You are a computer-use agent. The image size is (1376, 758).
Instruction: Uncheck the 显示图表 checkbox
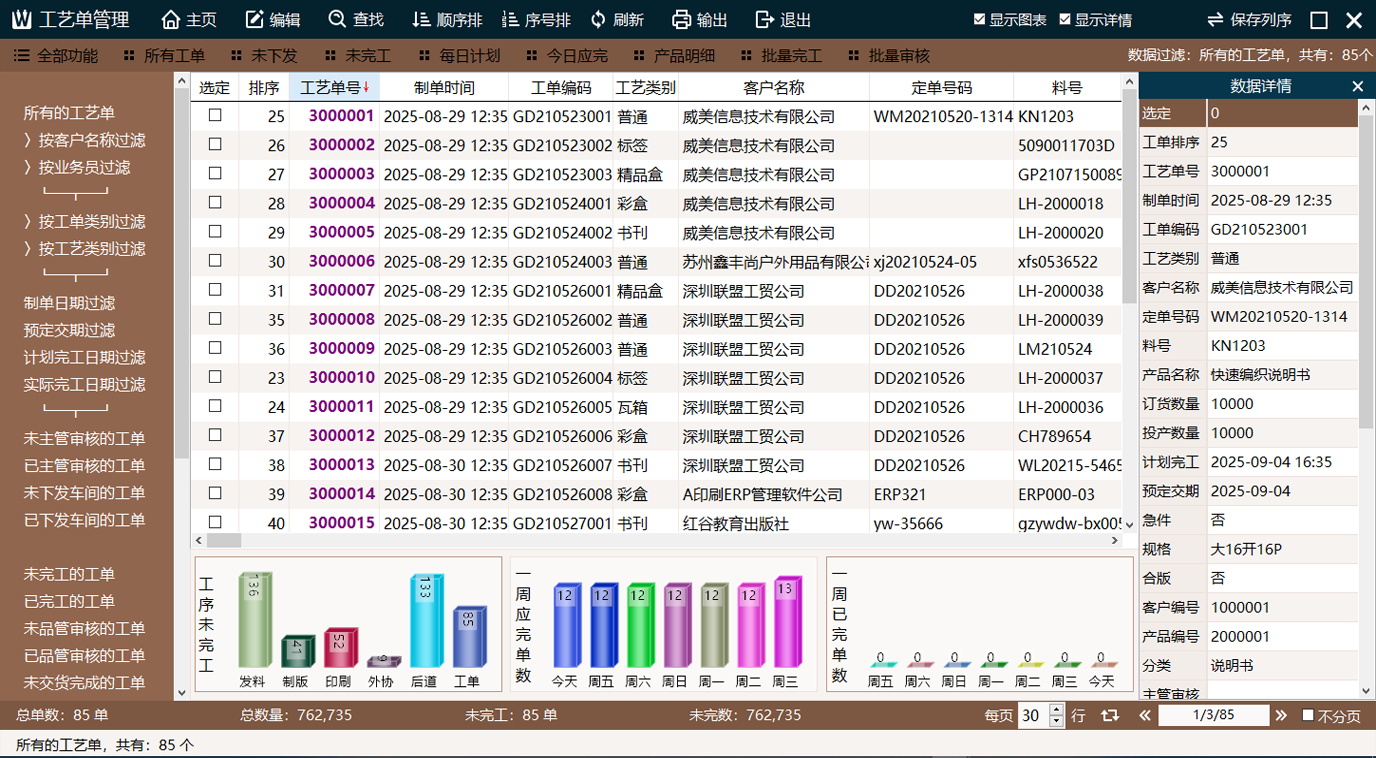pos(980,20)
